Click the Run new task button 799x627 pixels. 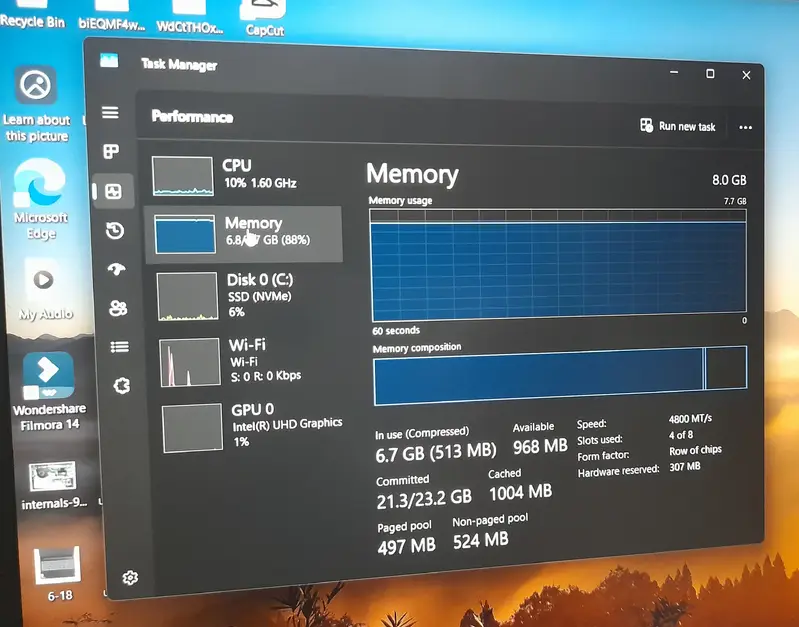[678, 127]
